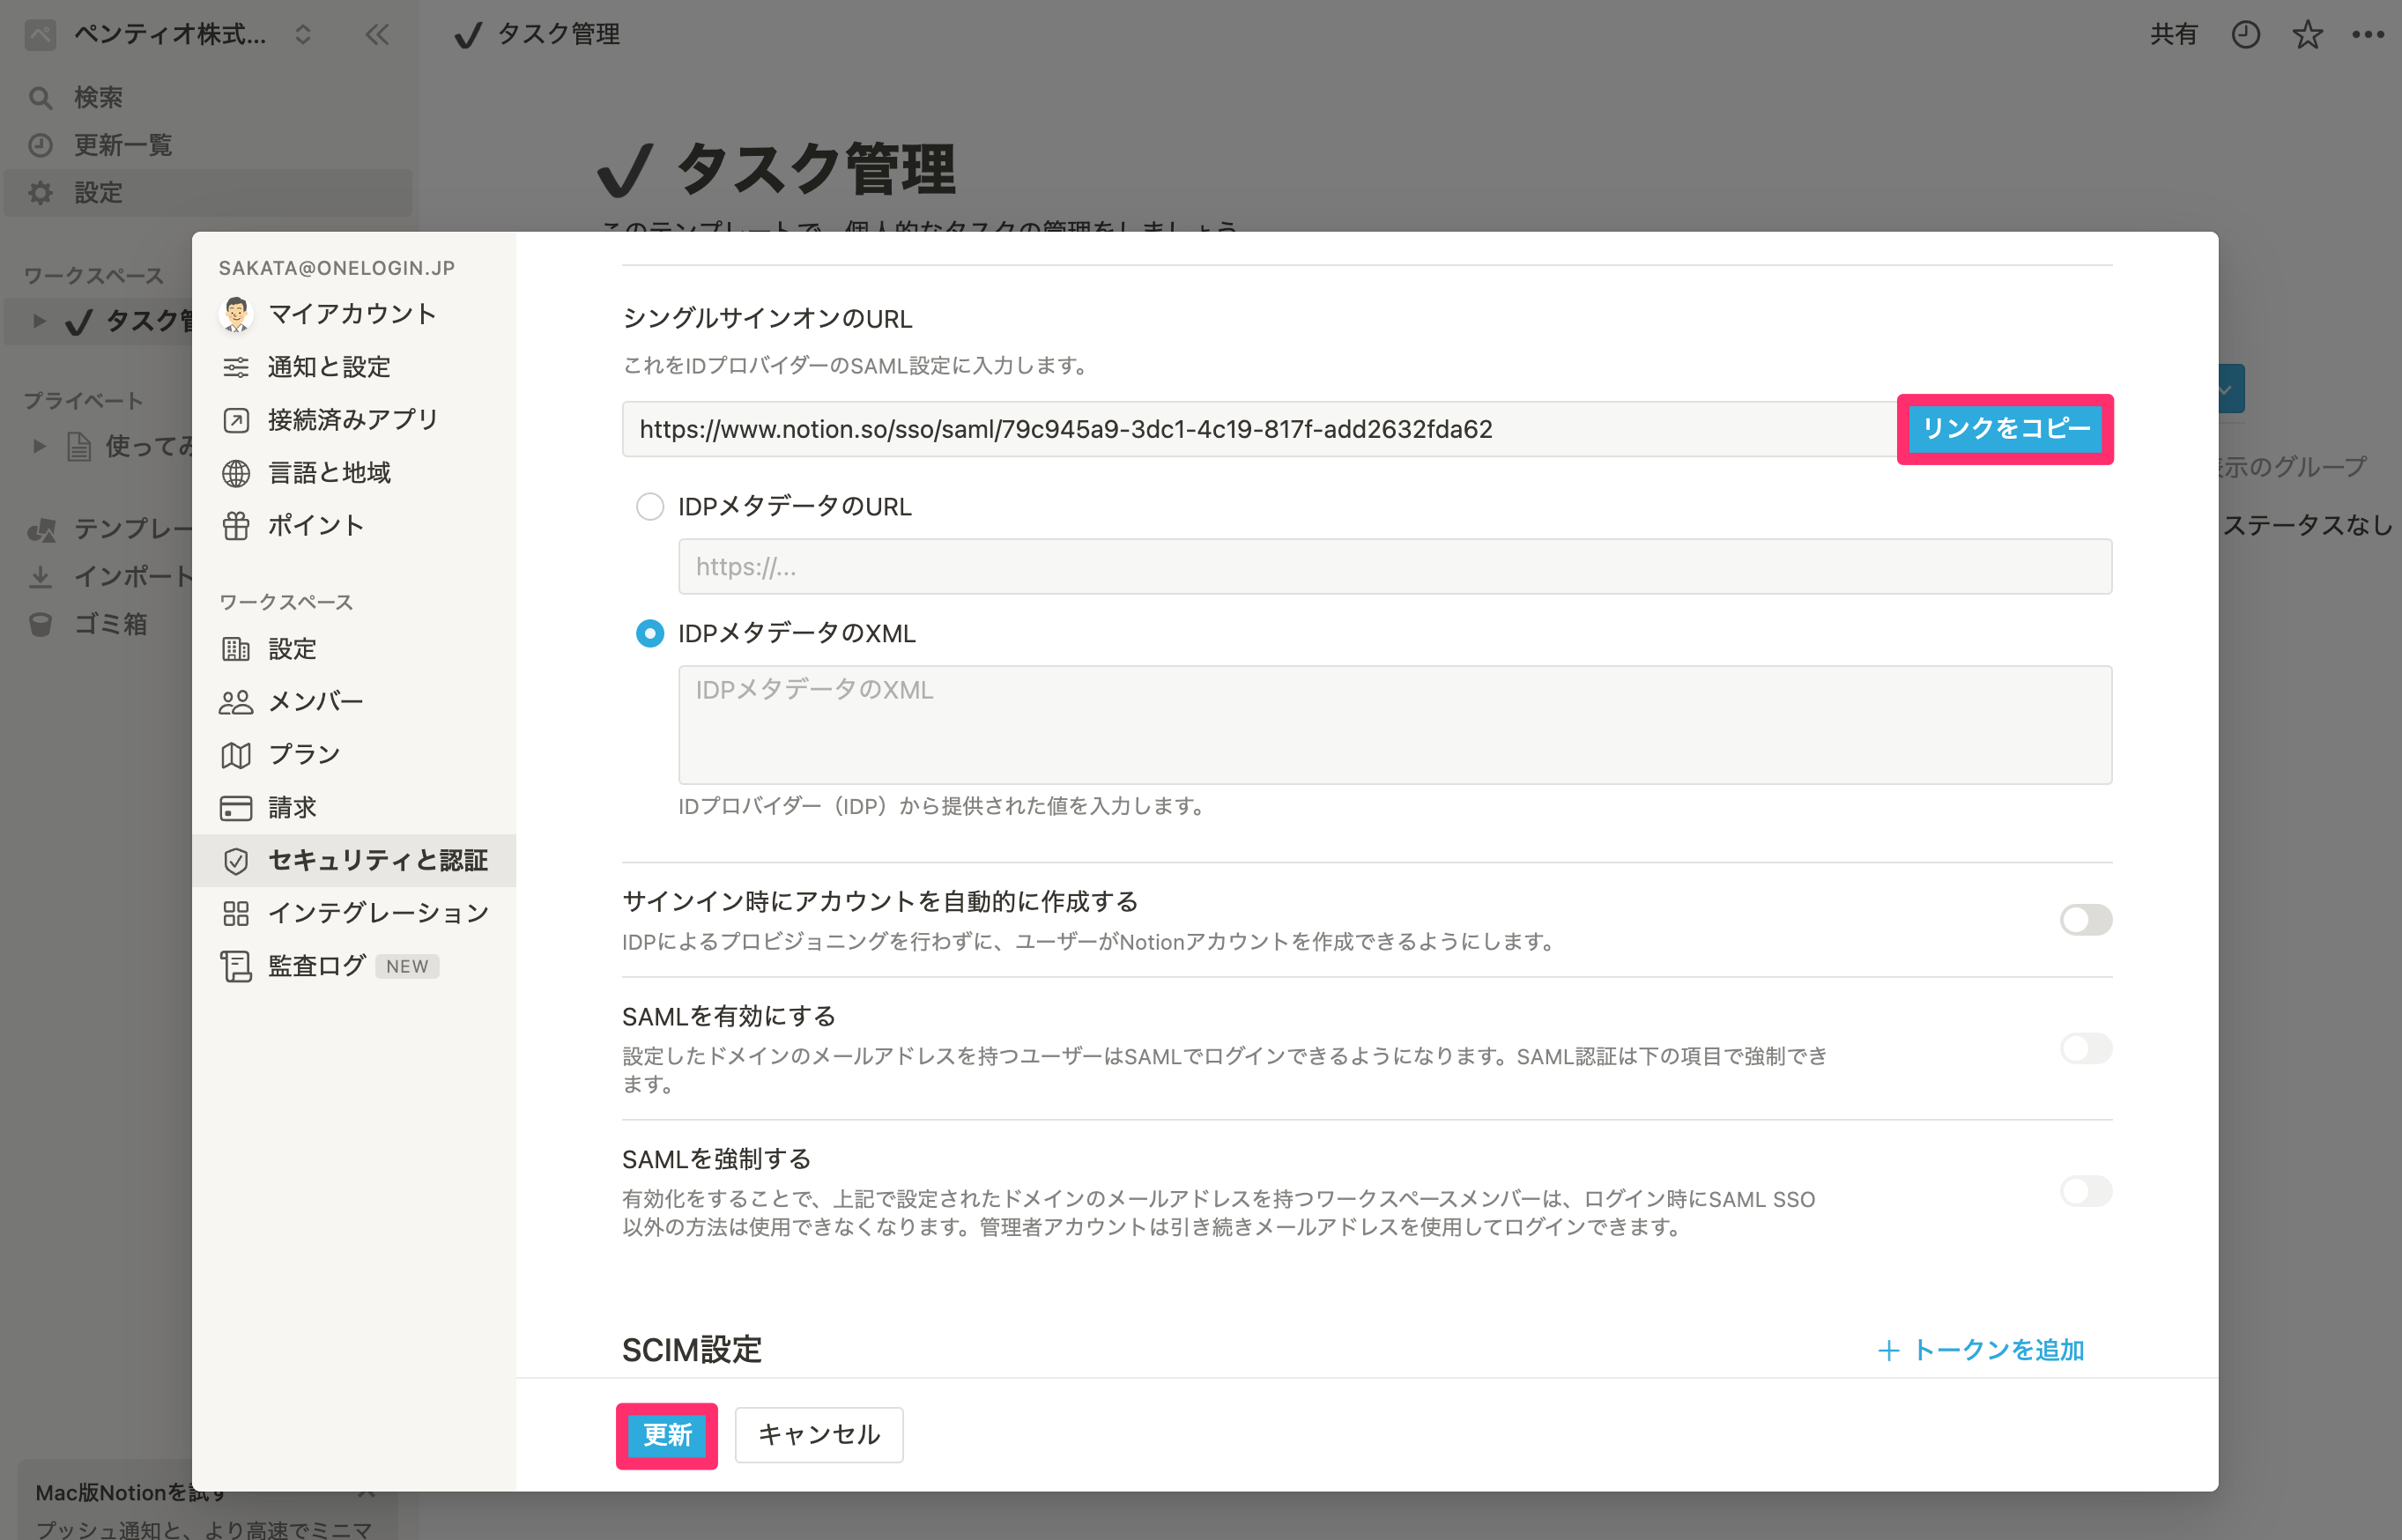Click the 共有 button in top bar
The height and width of the screenshot is (1540, 2402).
point(2174,35)
